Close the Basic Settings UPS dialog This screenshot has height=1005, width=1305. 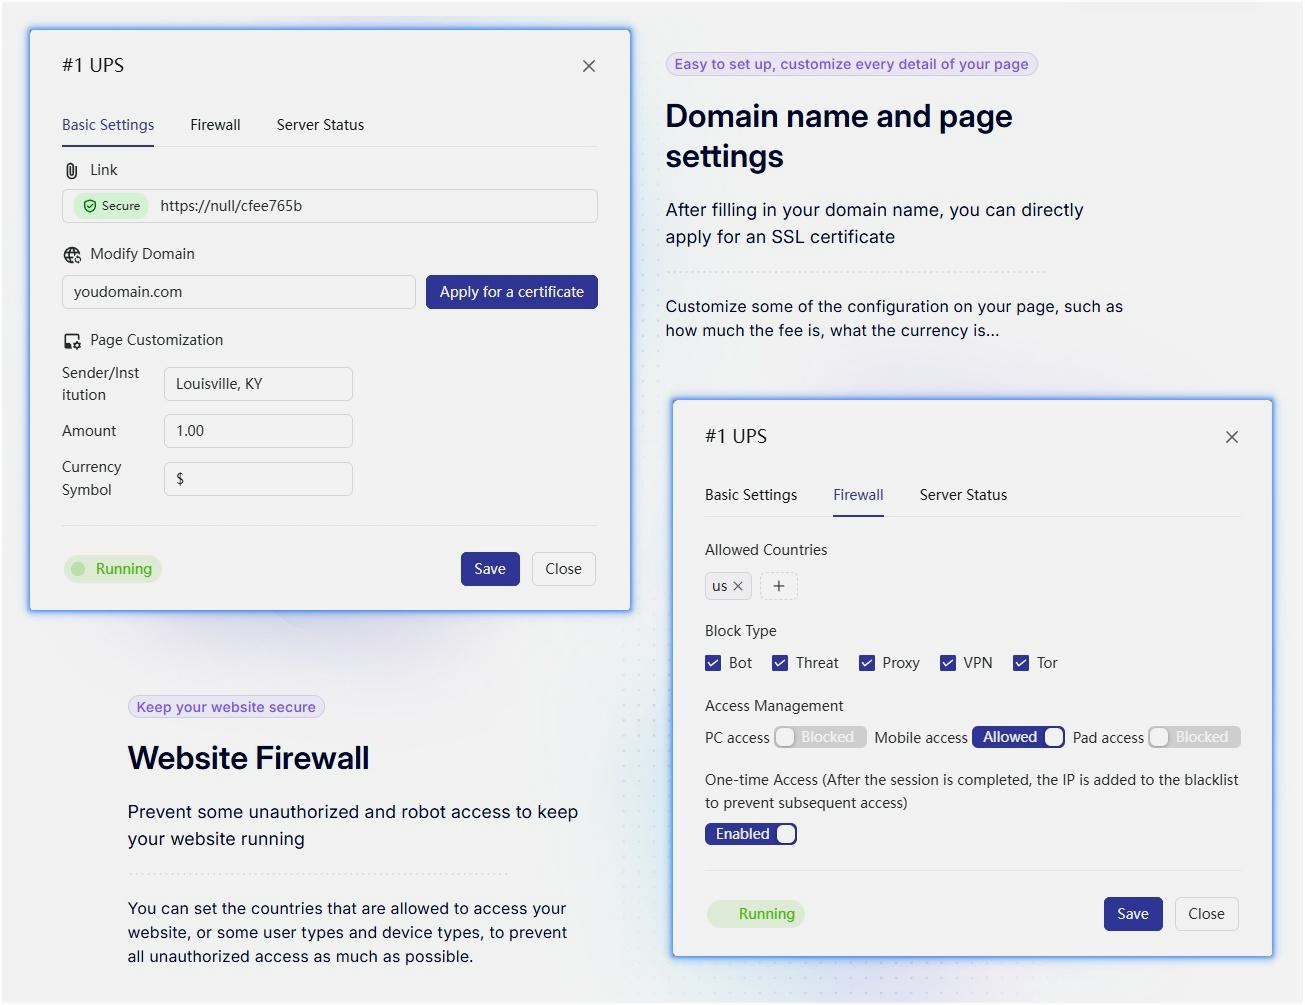pyautogui.click(x=589, y=66)
